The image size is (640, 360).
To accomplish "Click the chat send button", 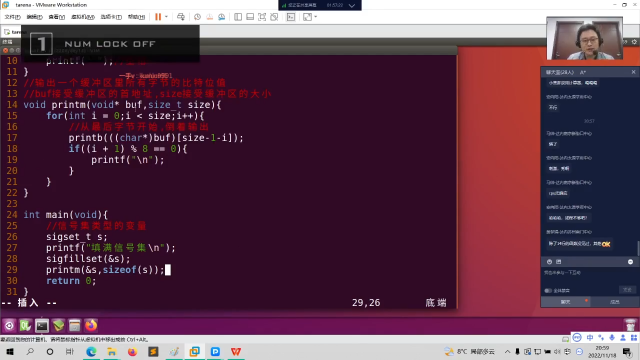I will coord(627,290).
